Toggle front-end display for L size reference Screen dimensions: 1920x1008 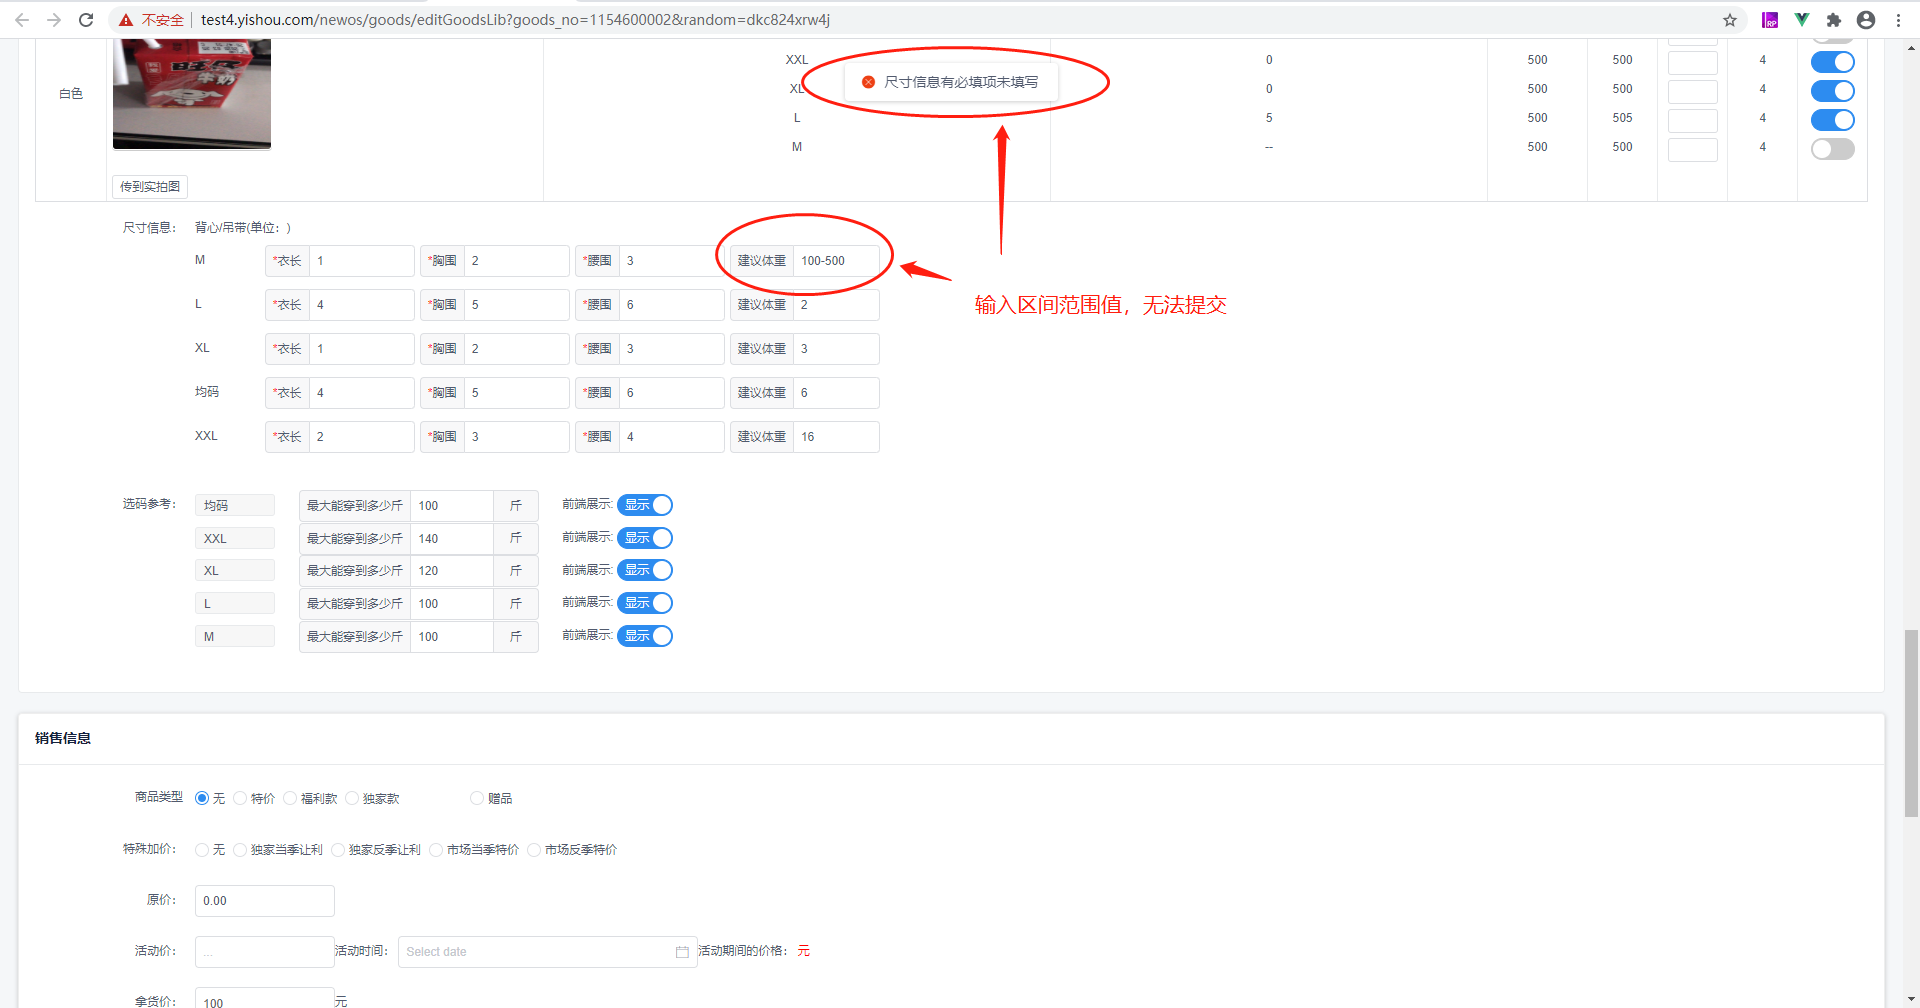click(x=645, y=603)
